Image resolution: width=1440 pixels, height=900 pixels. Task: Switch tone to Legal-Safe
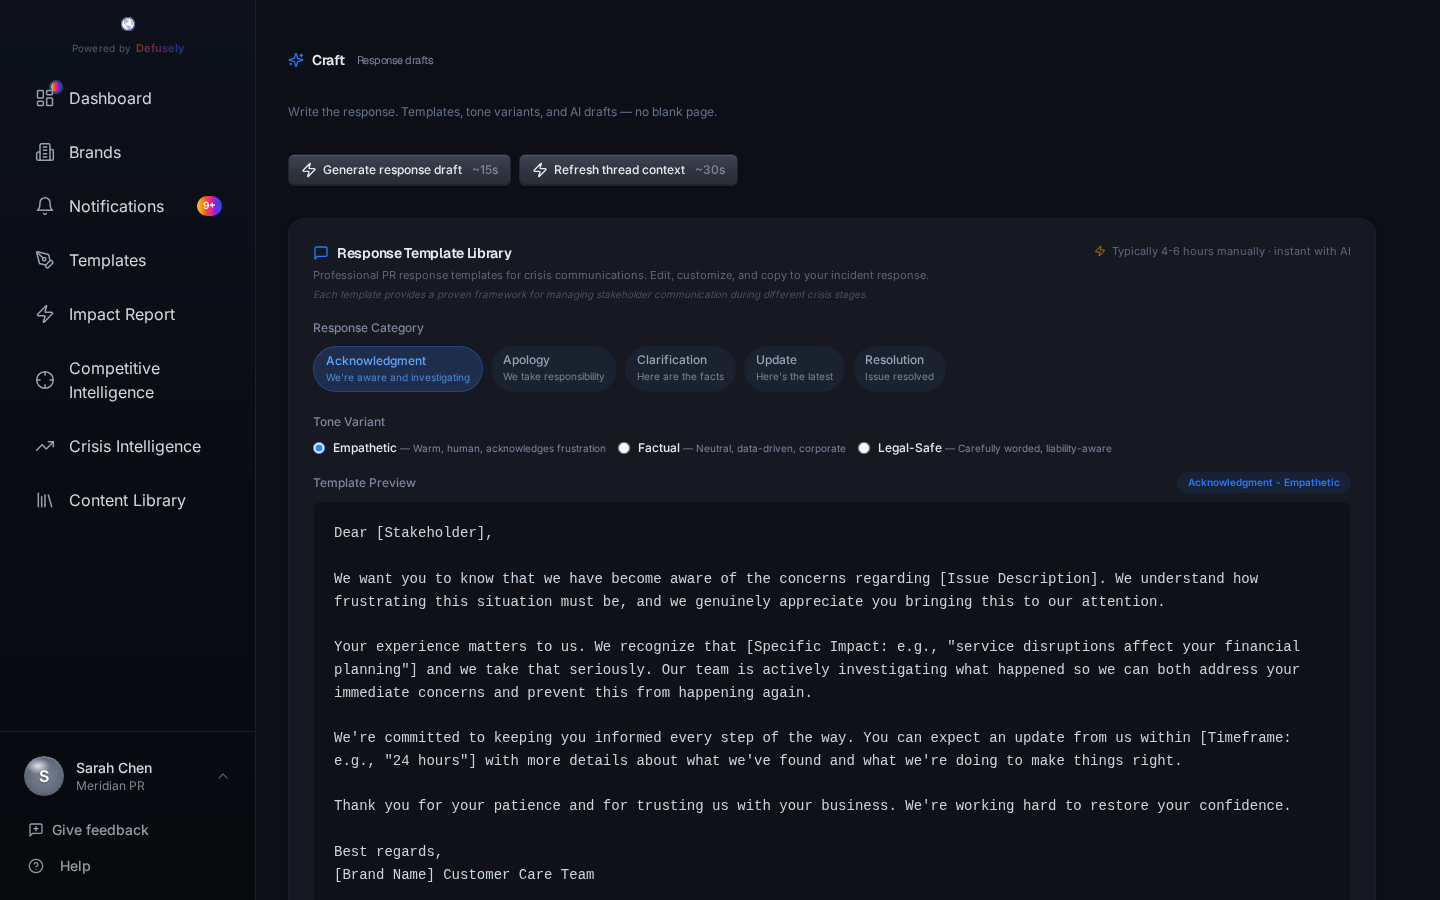pos(864,448)
